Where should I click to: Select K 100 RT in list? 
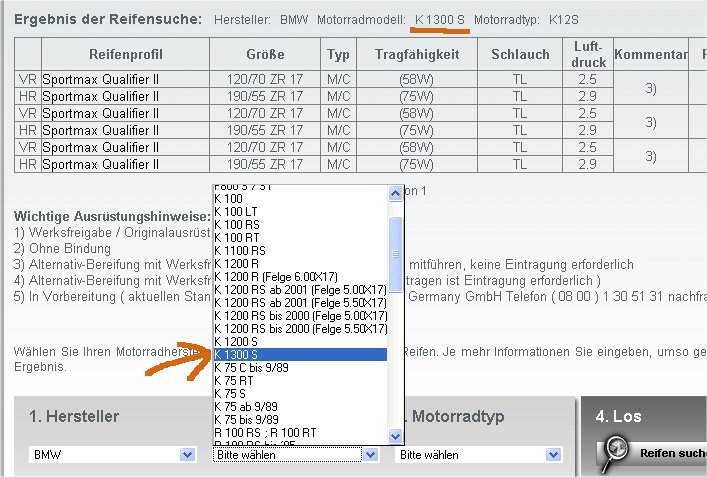pyautogui.click(x=300, y=238)
